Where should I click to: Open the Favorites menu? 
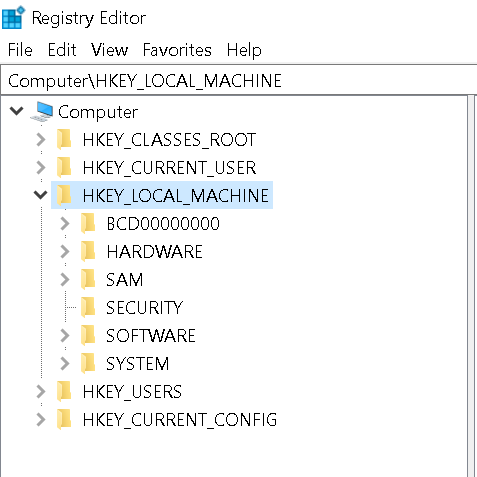(x=177, y=50)
